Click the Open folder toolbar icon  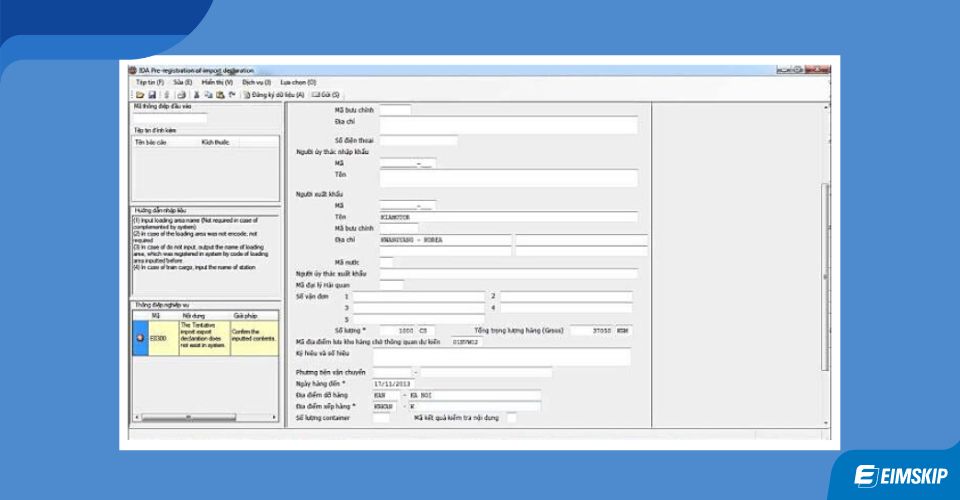[141, 94]
